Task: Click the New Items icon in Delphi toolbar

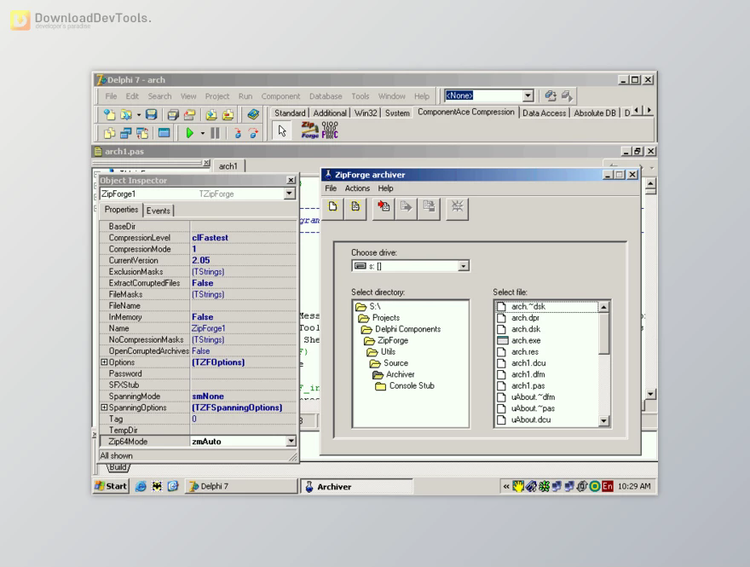Action: click(109, 114)
